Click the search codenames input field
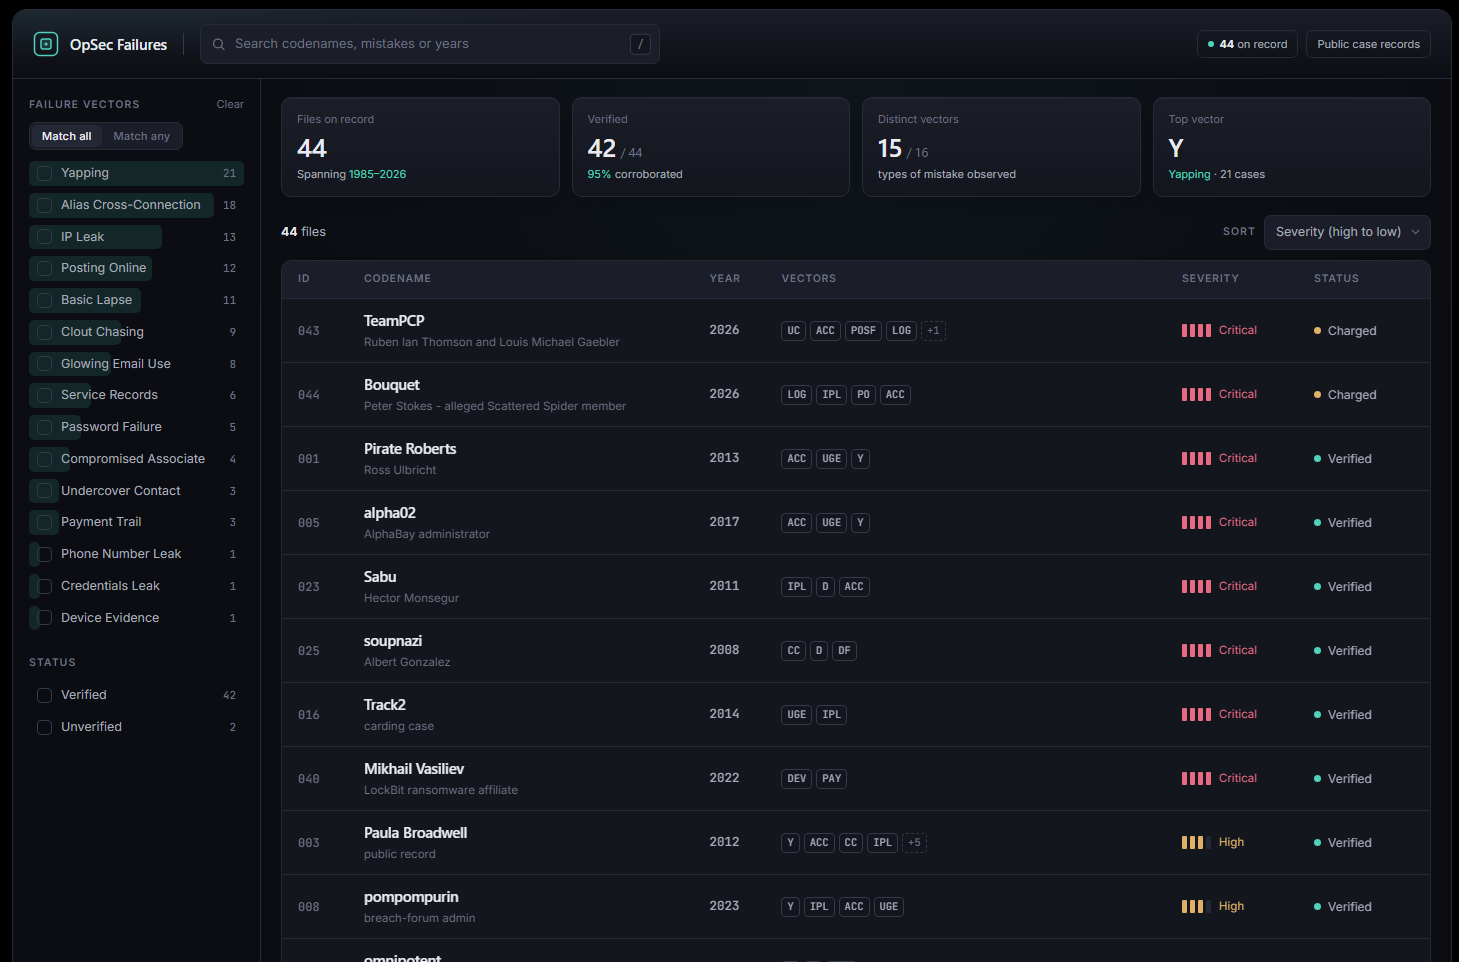Image resolution: width=1459 pixels, height=962 pixels. click(x=430, y=44)
